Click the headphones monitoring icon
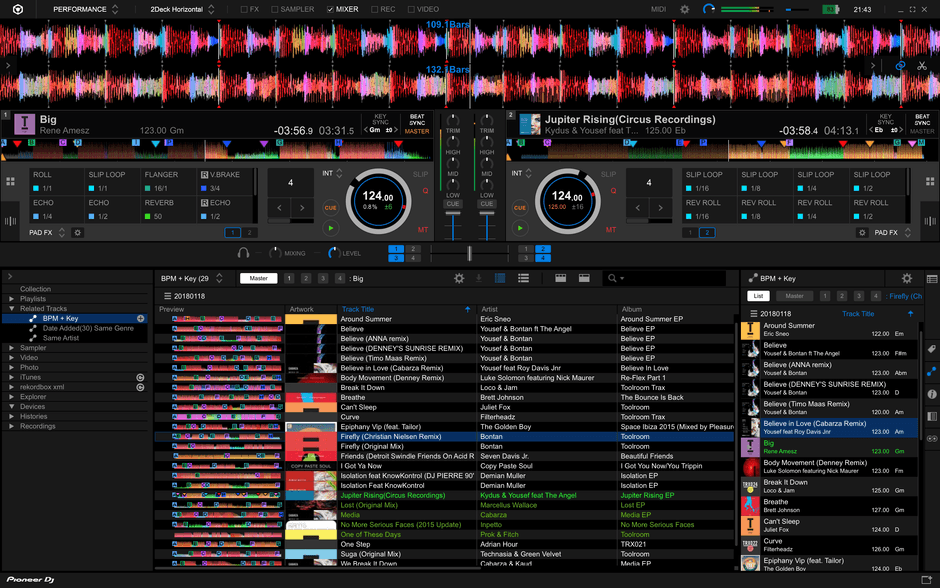 [243, 253]
